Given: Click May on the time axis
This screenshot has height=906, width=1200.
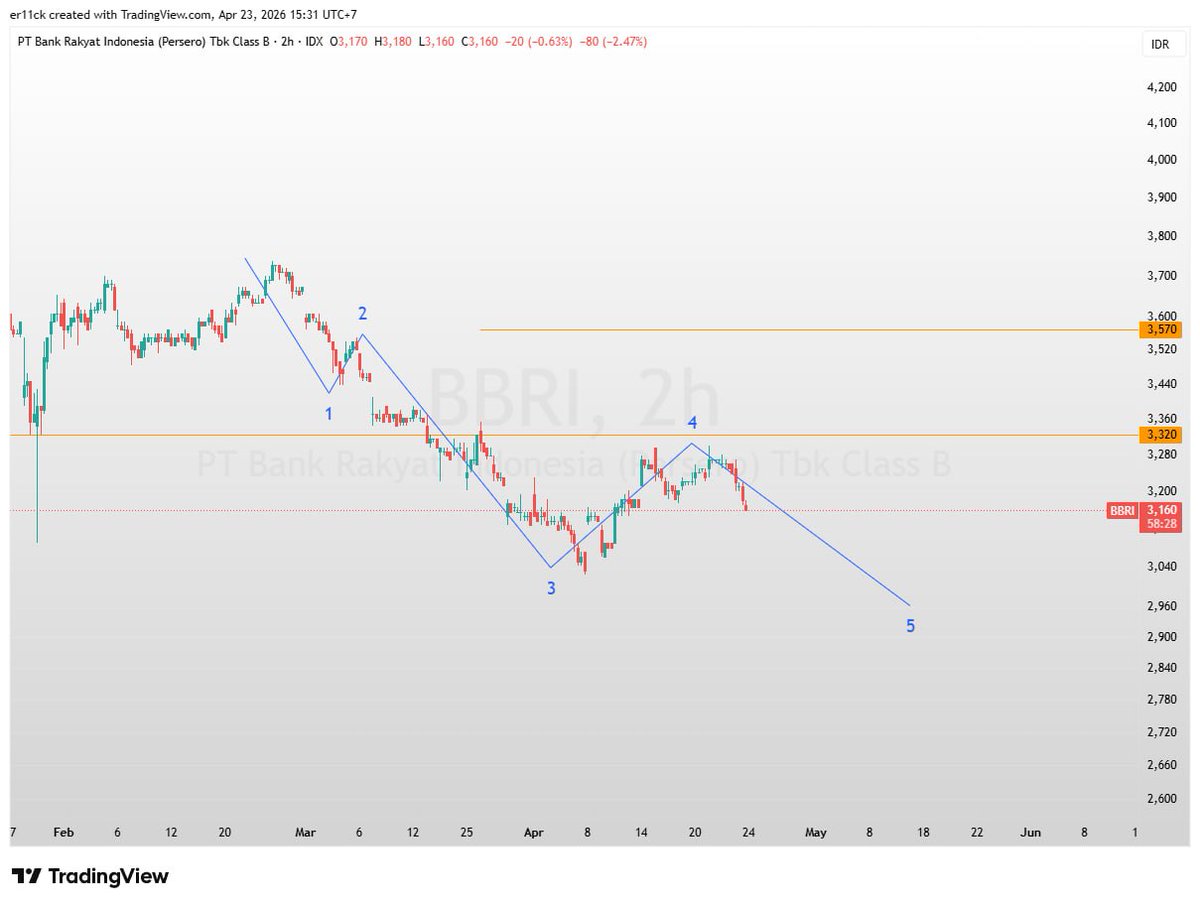Looking at the screenshot, I should click(816, 832).
